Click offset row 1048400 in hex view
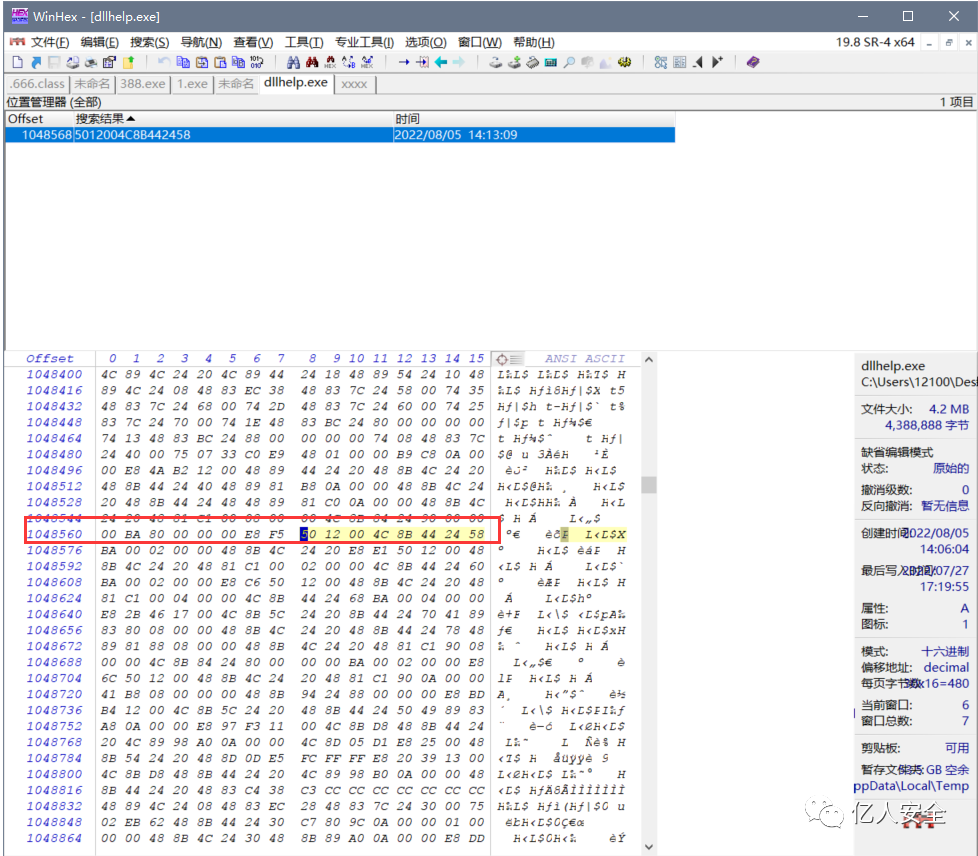 (54, 374)
